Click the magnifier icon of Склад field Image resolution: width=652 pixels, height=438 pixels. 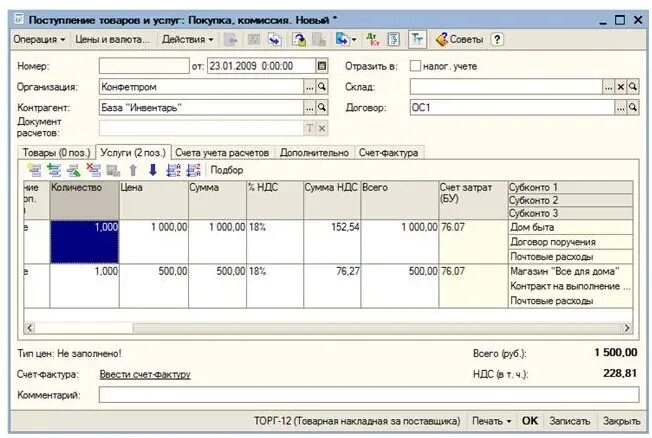pyautogui.click(x=633, y=87)
